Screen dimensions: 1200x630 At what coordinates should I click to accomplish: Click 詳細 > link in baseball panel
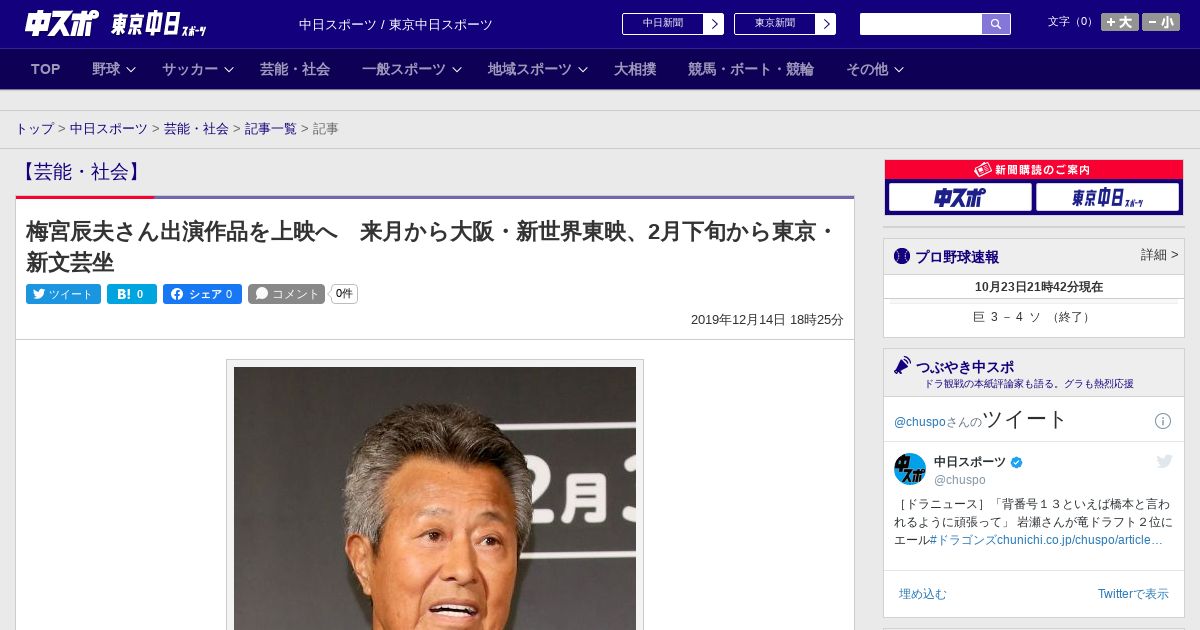point(1160,255)
